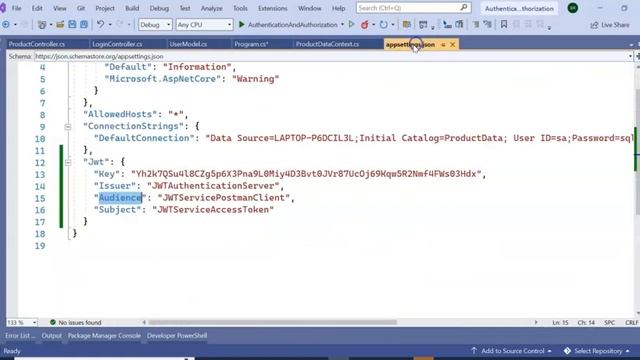Click the Select Repository diamond icon
This screenshot has height=360, width=640.
(567, 351)
